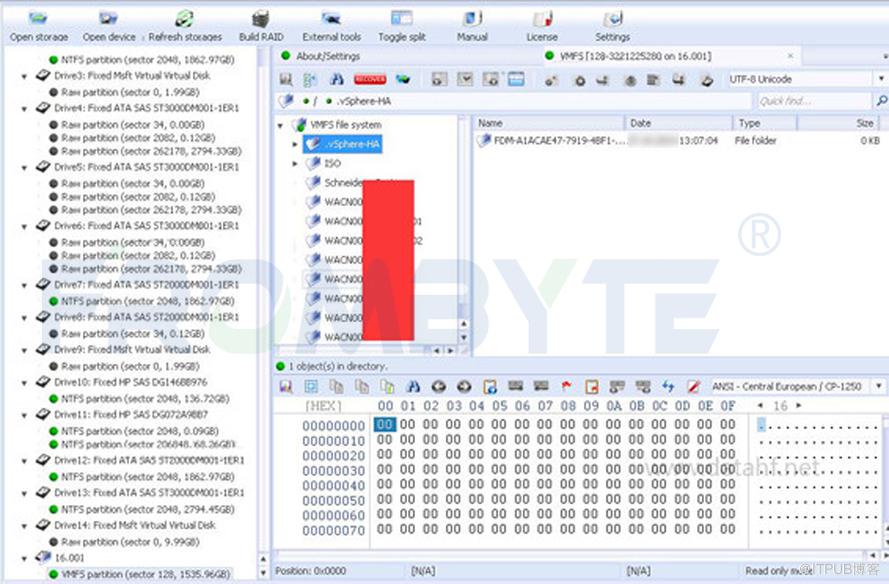Image resolution: width=889 pixels, height=584 pixels.
Task: Open UTF-8 Unicode encoding dropdown
Action: click(x=880, y=79)
